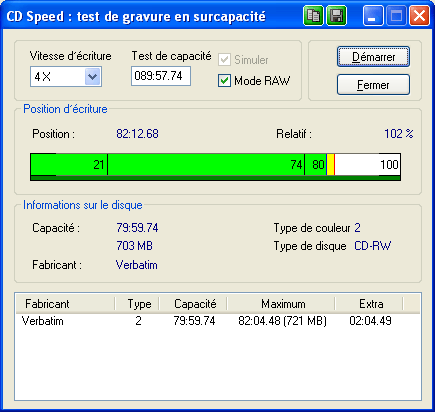Click the 74 minute marker on progress bar
The width and height of the screenshot is (435, 412).
point(296,165)
